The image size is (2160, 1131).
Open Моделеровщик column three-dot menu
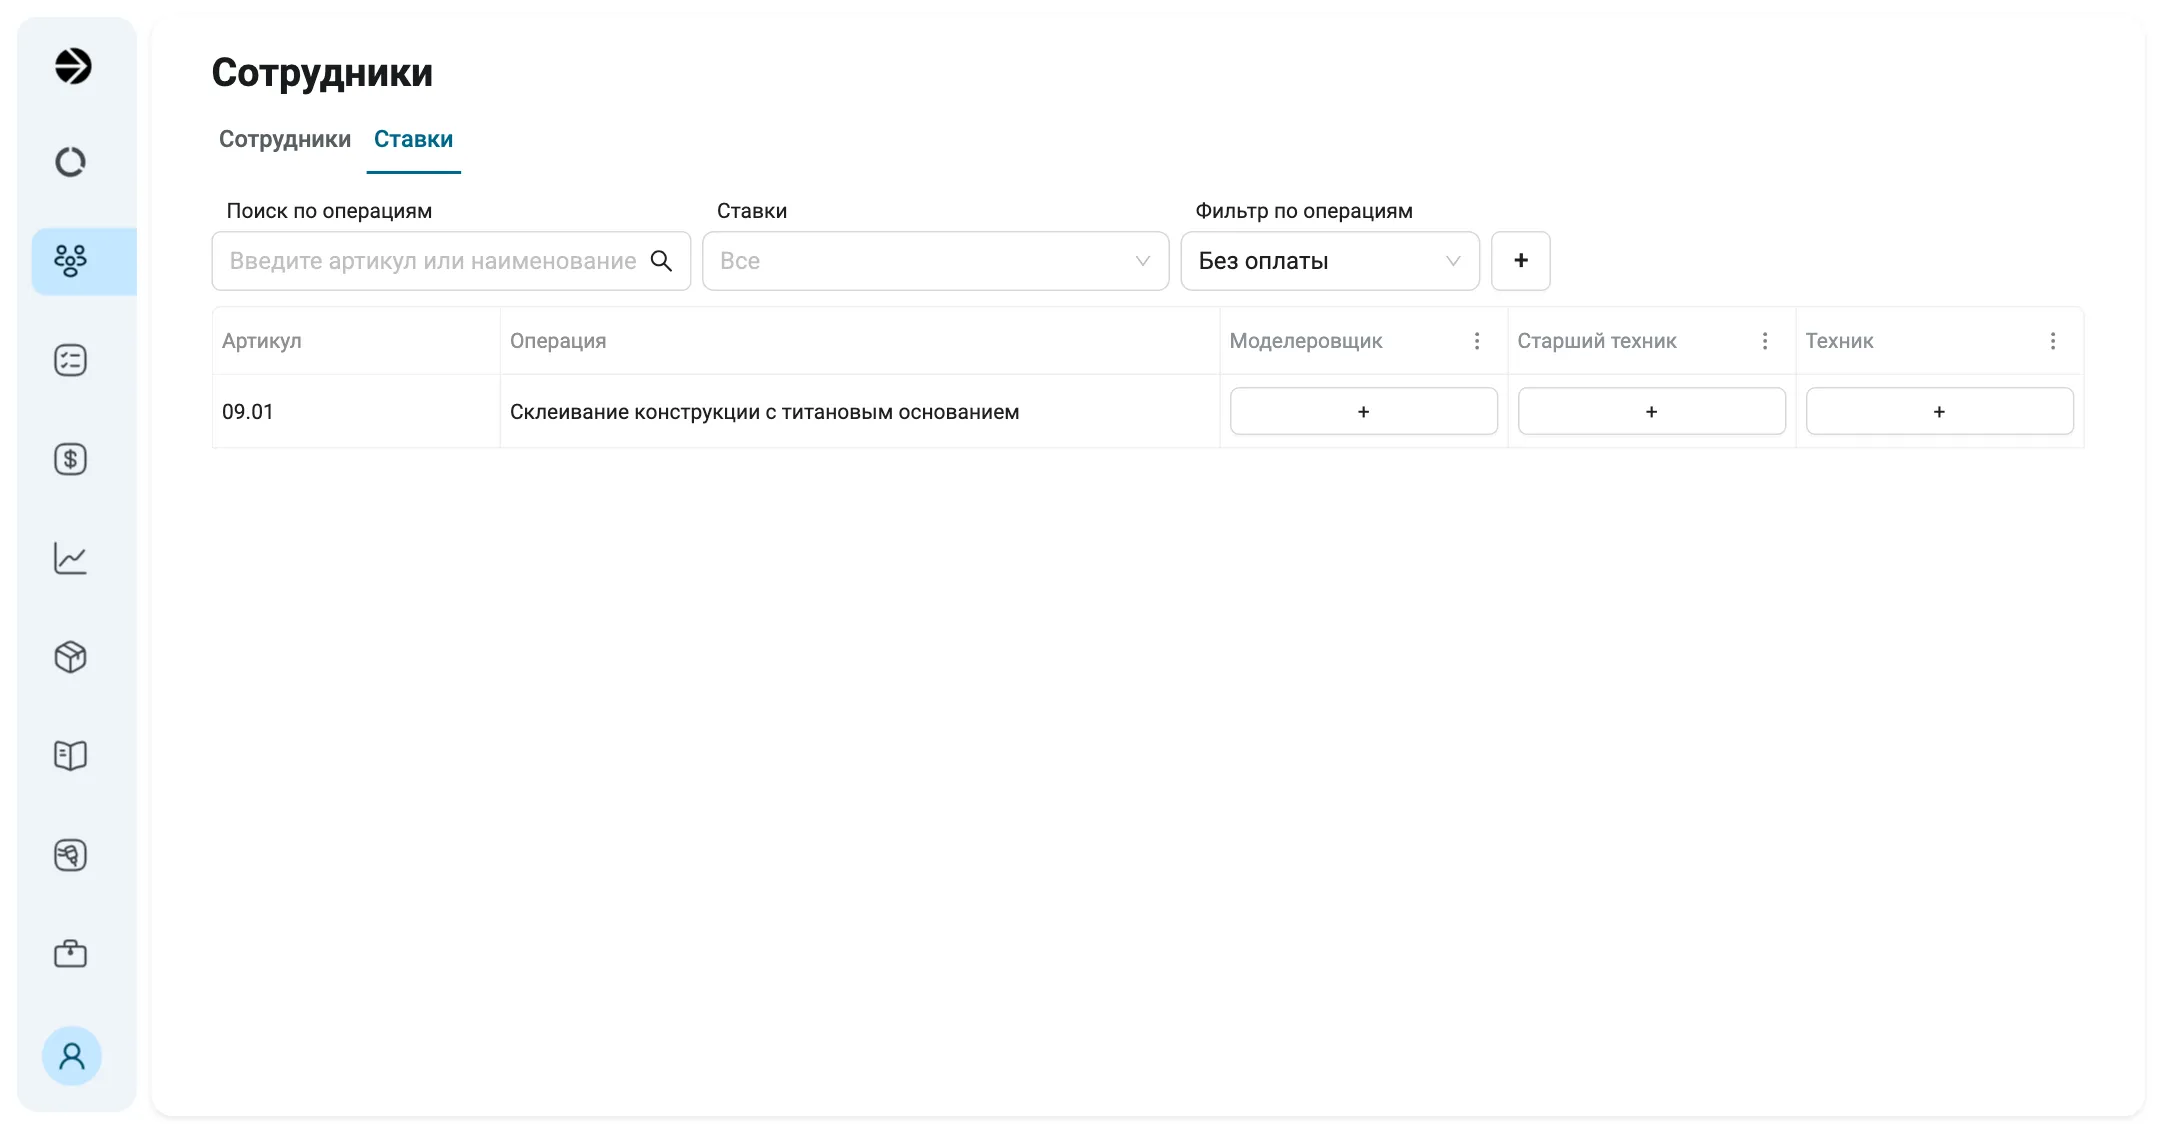click(1477, 341)
